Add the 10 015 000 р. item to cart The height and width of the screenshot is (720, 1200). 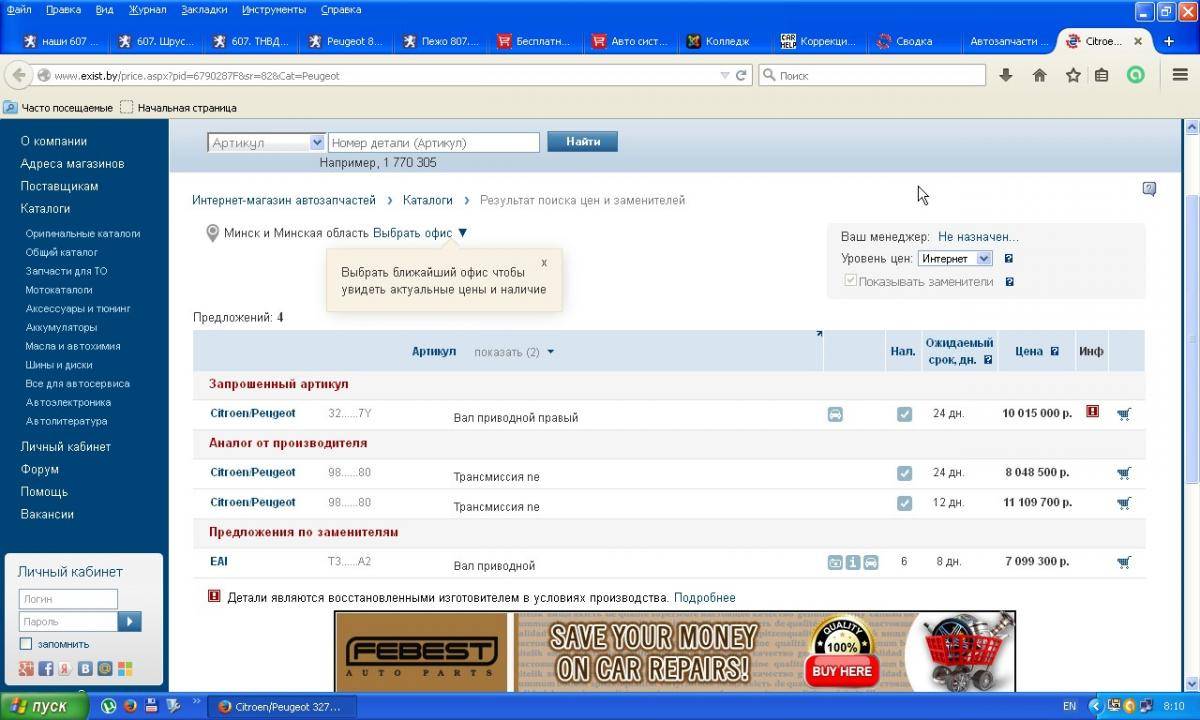click(x=1124, y=414)
